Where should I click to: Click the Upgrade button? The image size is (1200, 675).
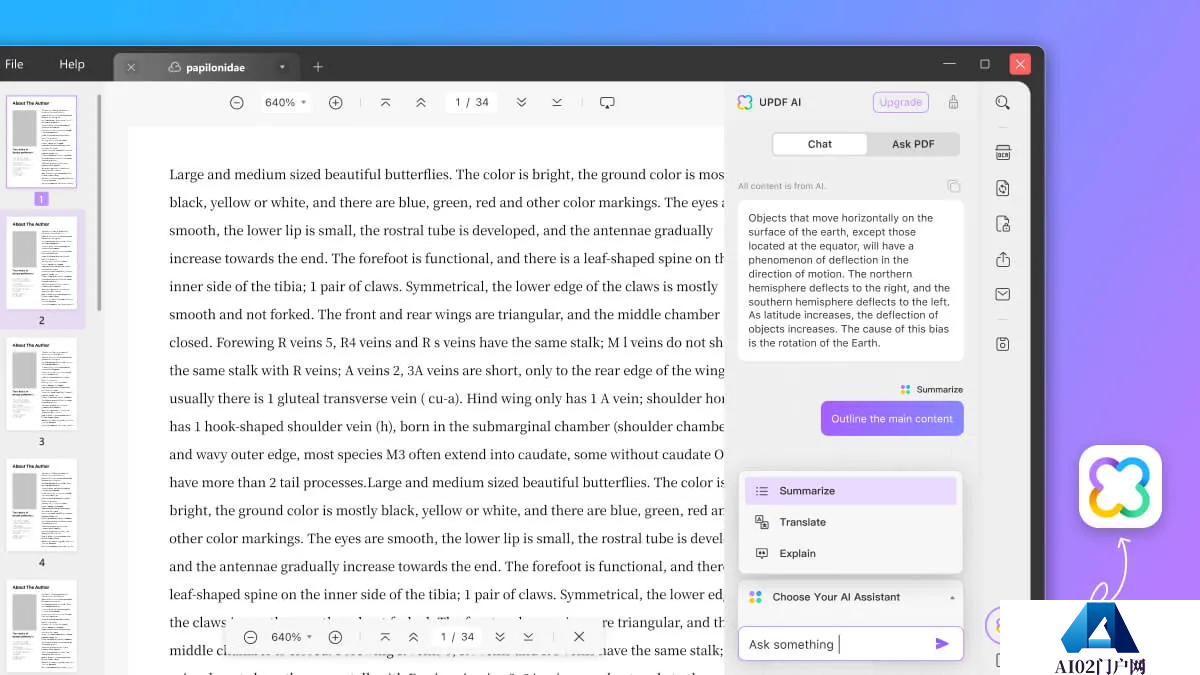pos(901,102)
